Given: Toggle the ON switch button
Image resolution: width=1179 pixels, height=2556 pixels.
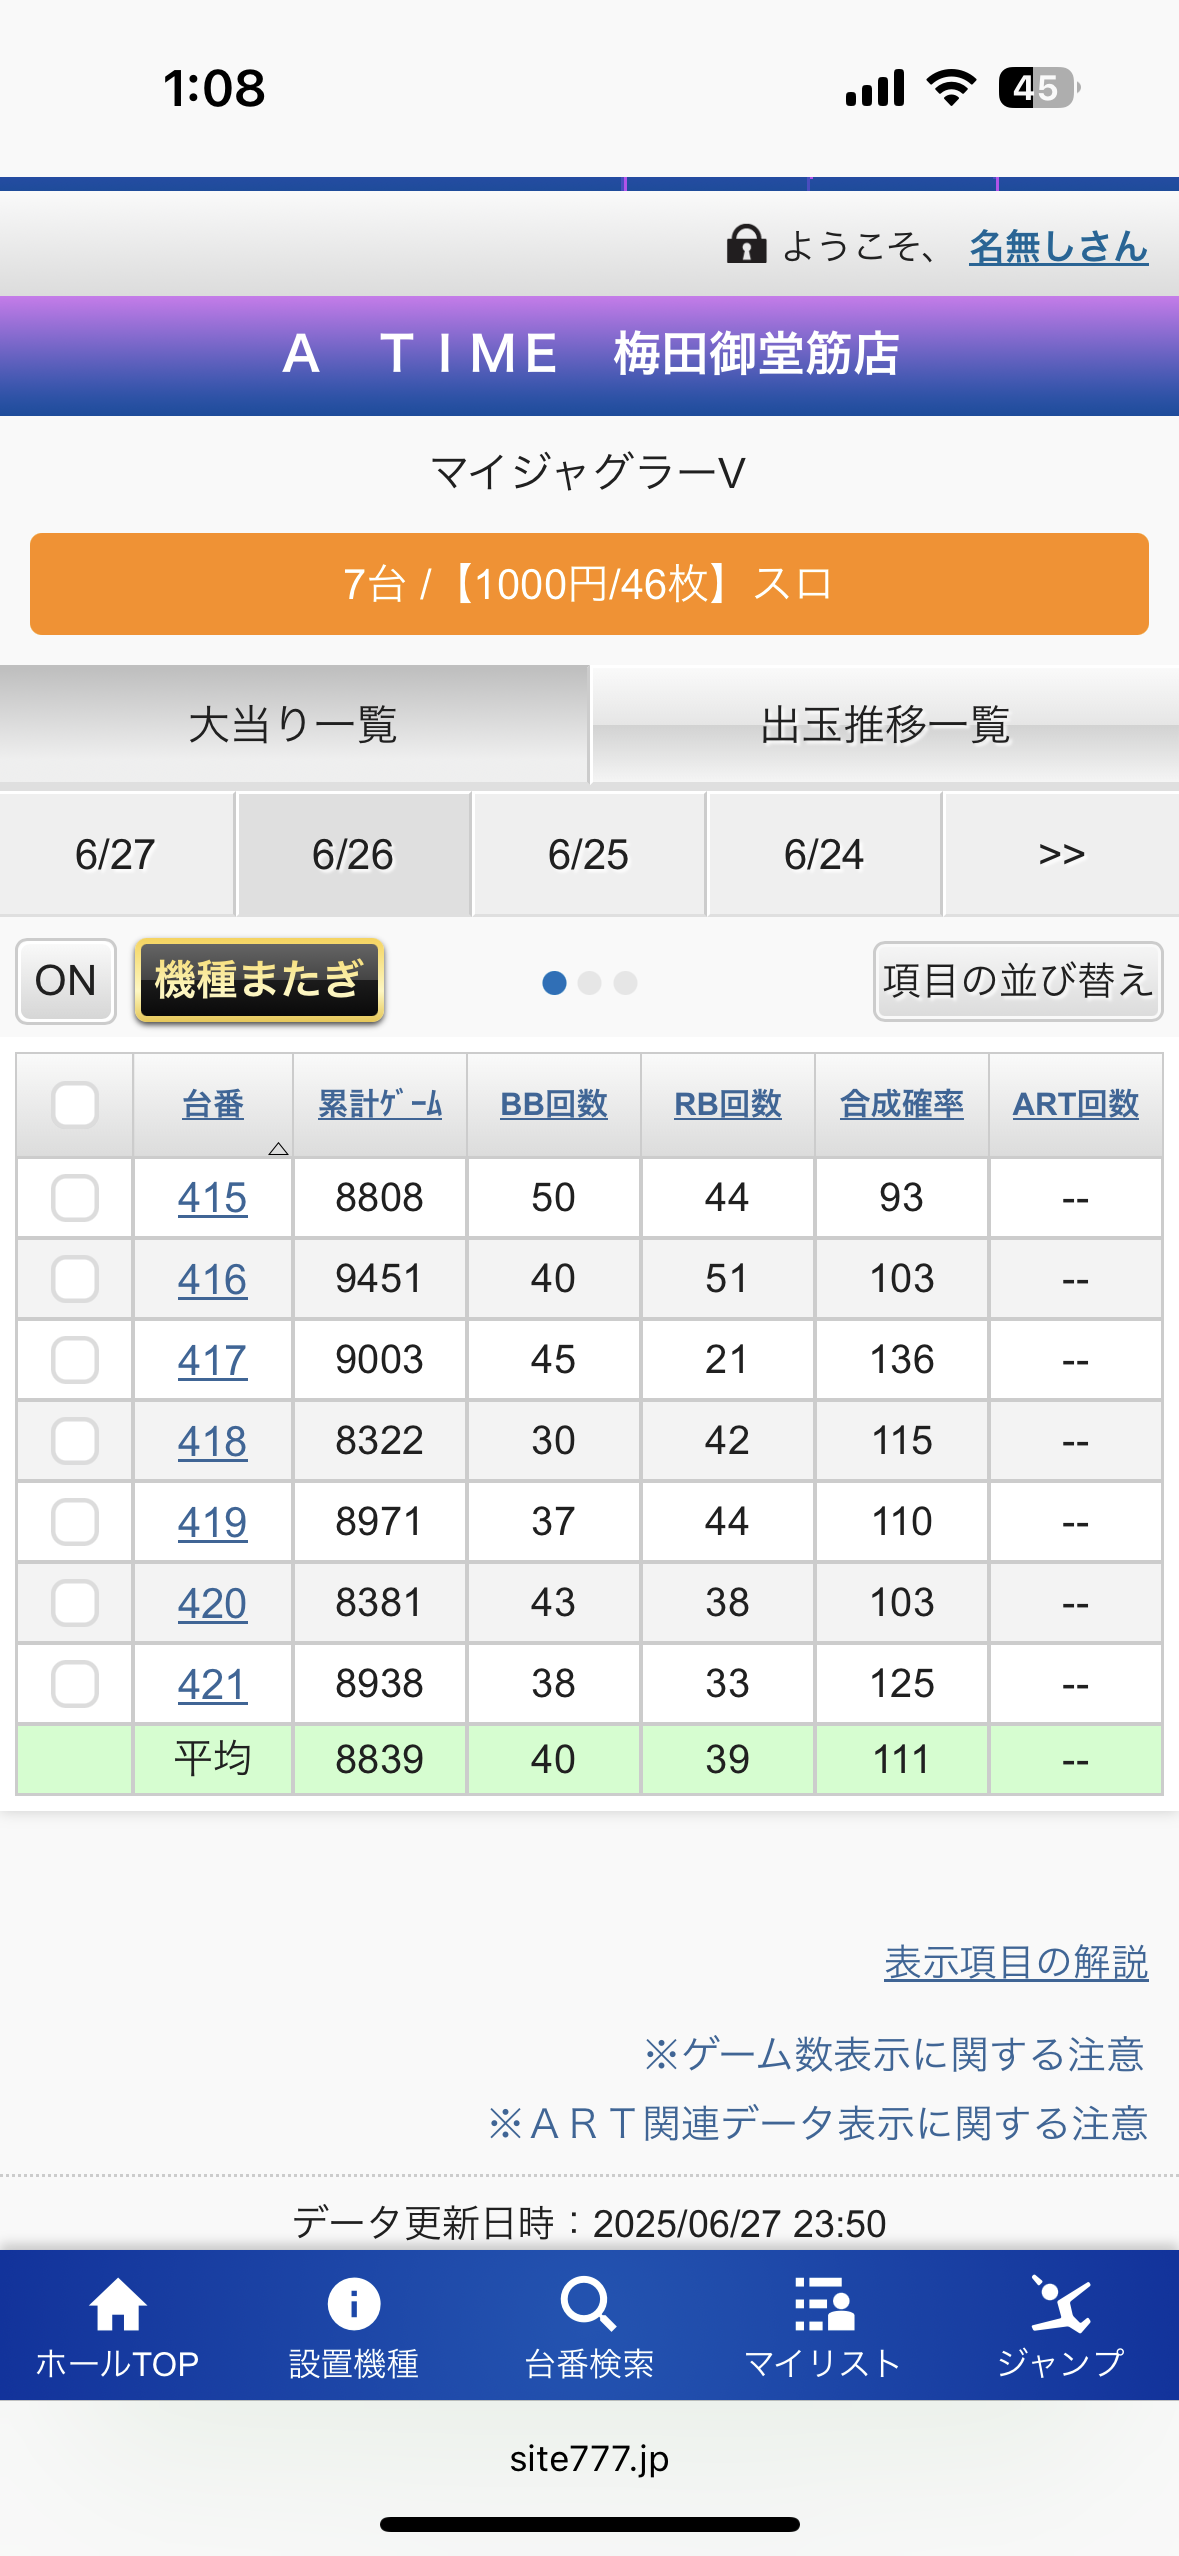Looking at the screenshot, I should pos(66,980).
